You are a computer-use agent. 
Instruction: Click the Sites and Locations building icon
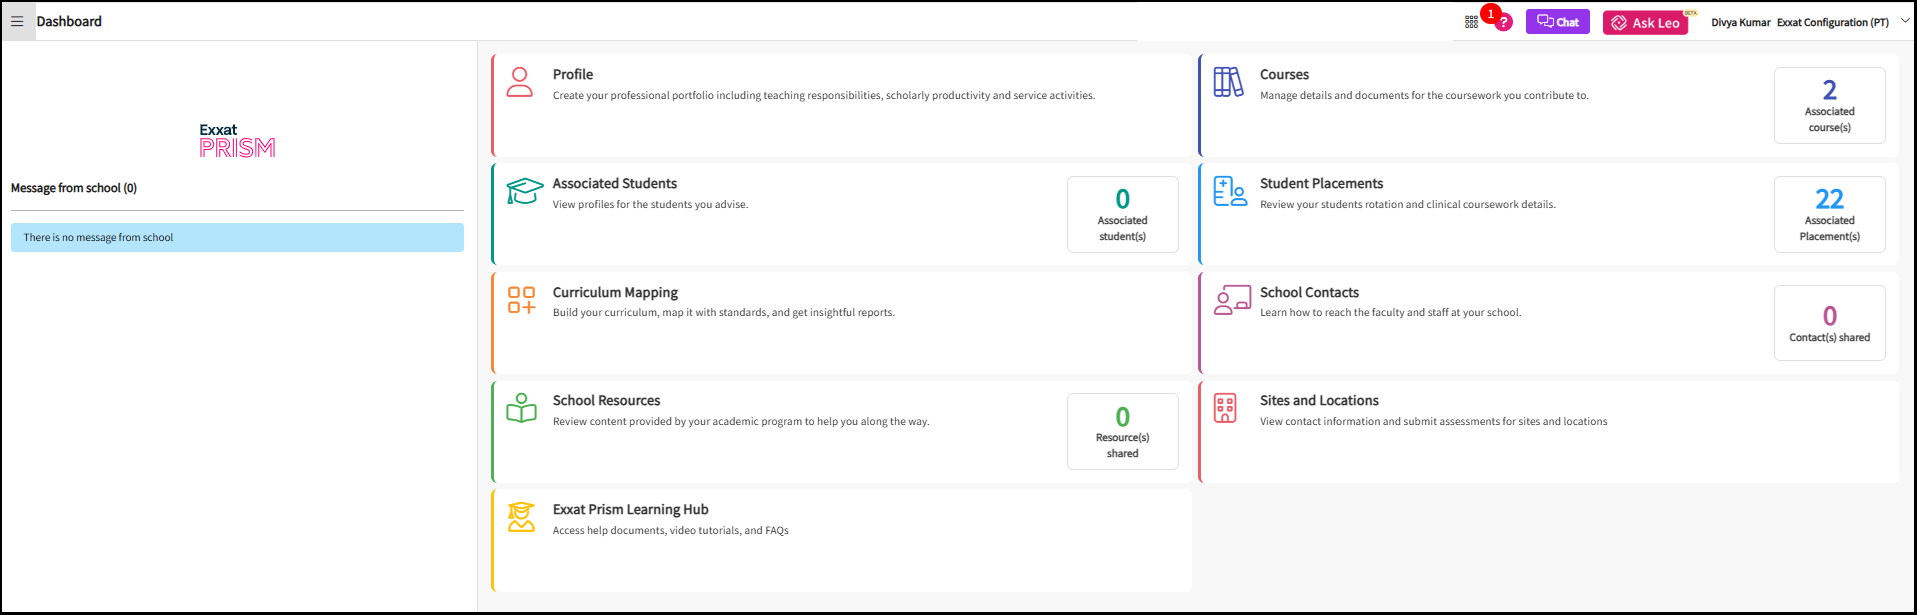[1227, 407]
